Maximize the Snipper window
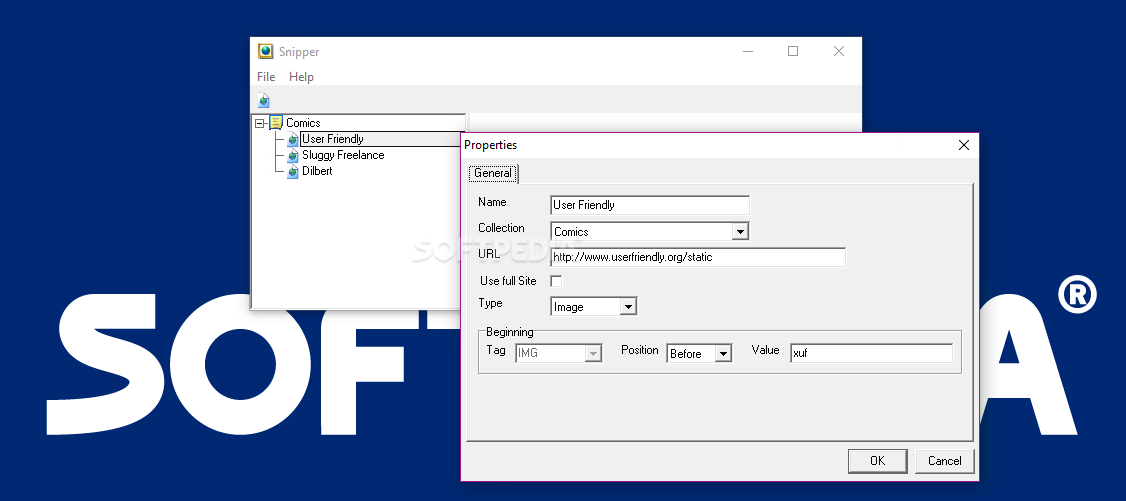Screen dimensions: 1126x501 coord(793,52)
